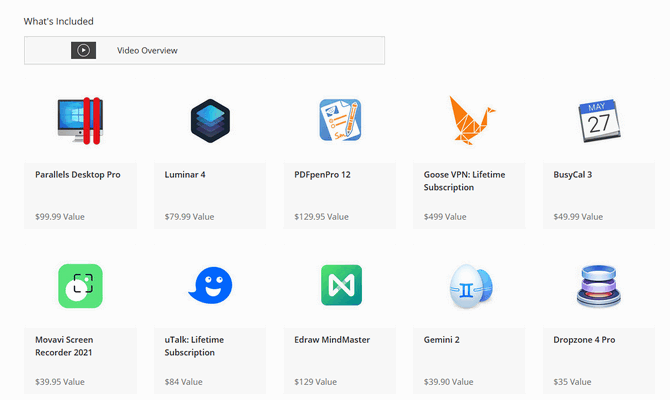This screenshot has width=670, height=400.
Task: Click the Movavi Screen Recorder icon
Action: coord(80,286)
